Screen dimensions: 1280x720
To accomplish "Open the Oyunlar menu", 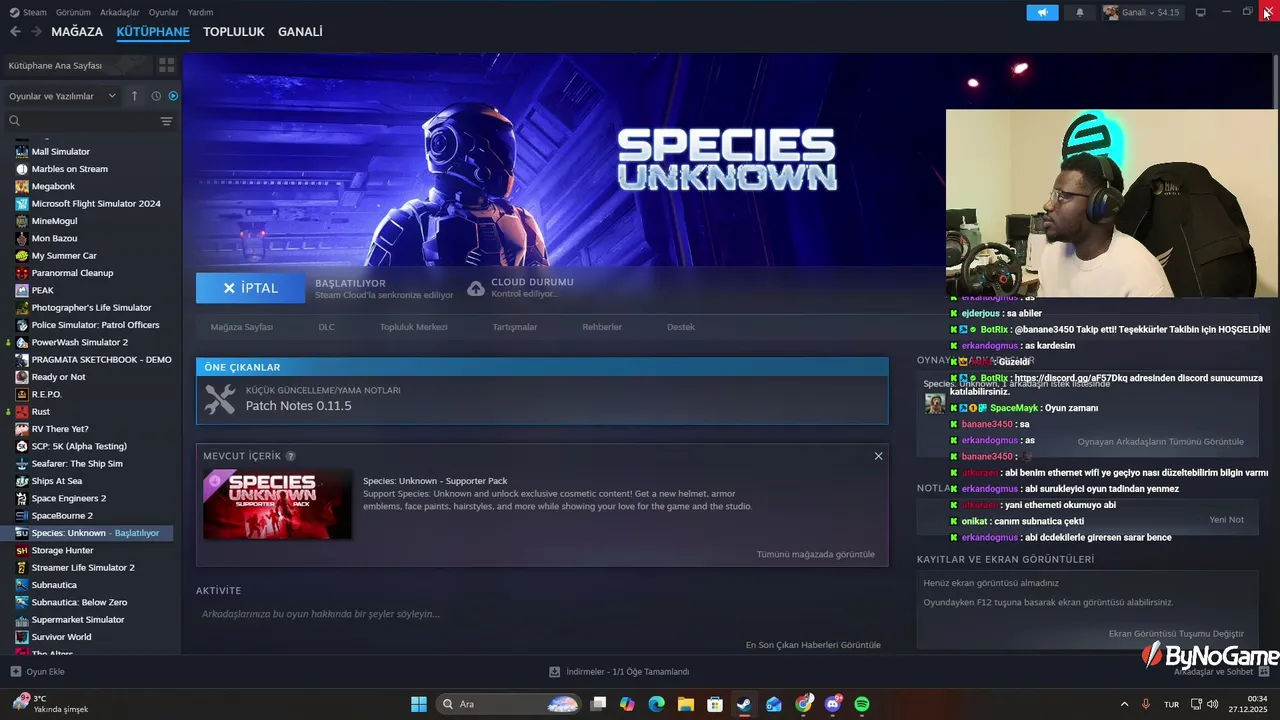I will tap(163, 12).
